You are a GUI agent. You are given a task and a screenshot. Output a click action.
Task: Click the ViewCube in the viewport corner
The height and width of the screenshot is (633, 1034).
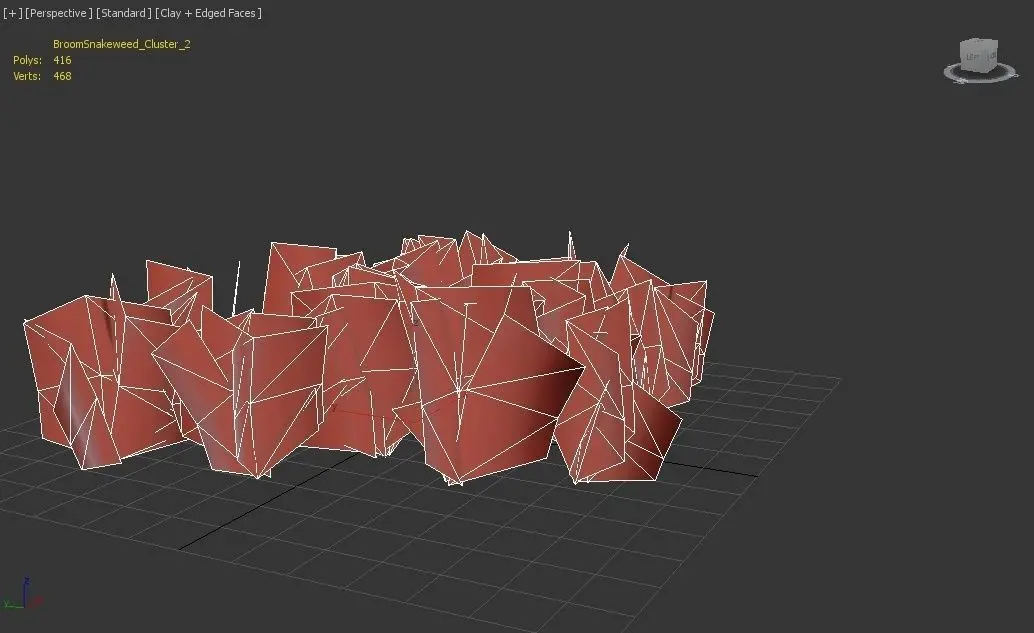979,56
